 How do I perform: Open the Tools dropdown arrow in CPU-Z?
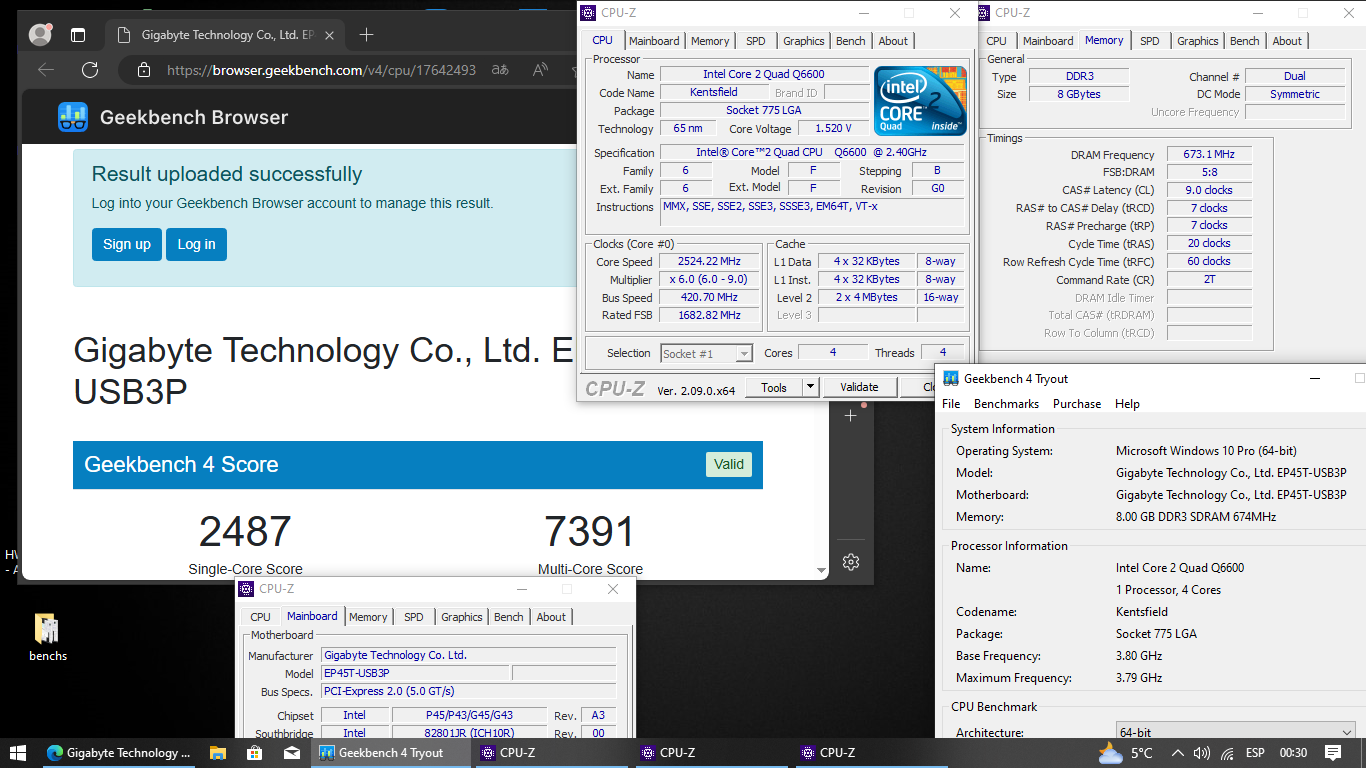[x=810, y=387]
